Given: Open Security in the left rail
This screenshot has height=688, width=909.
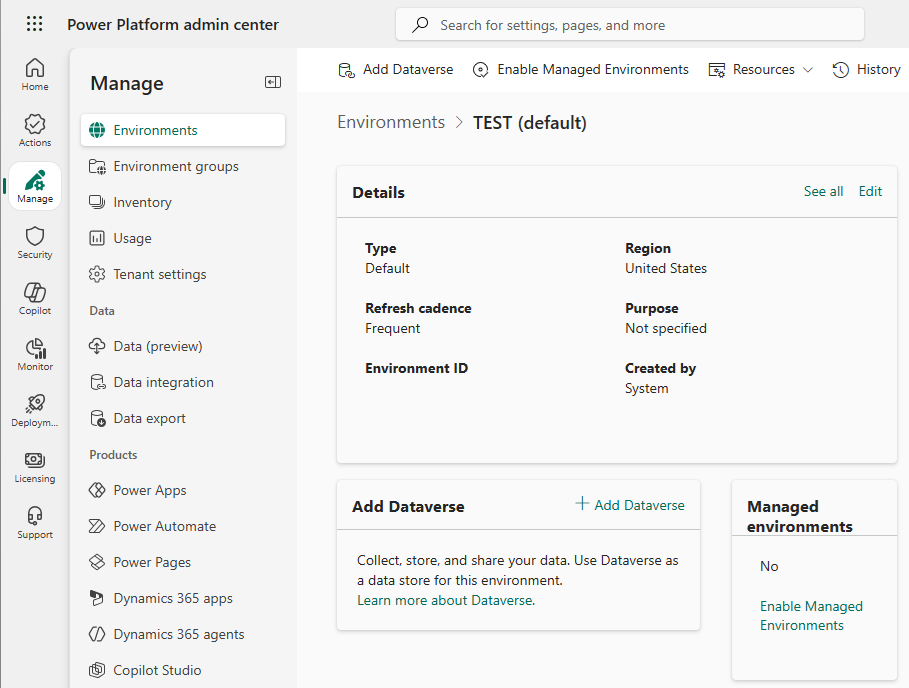Looking at the screenshot, I should pos(35,243).
